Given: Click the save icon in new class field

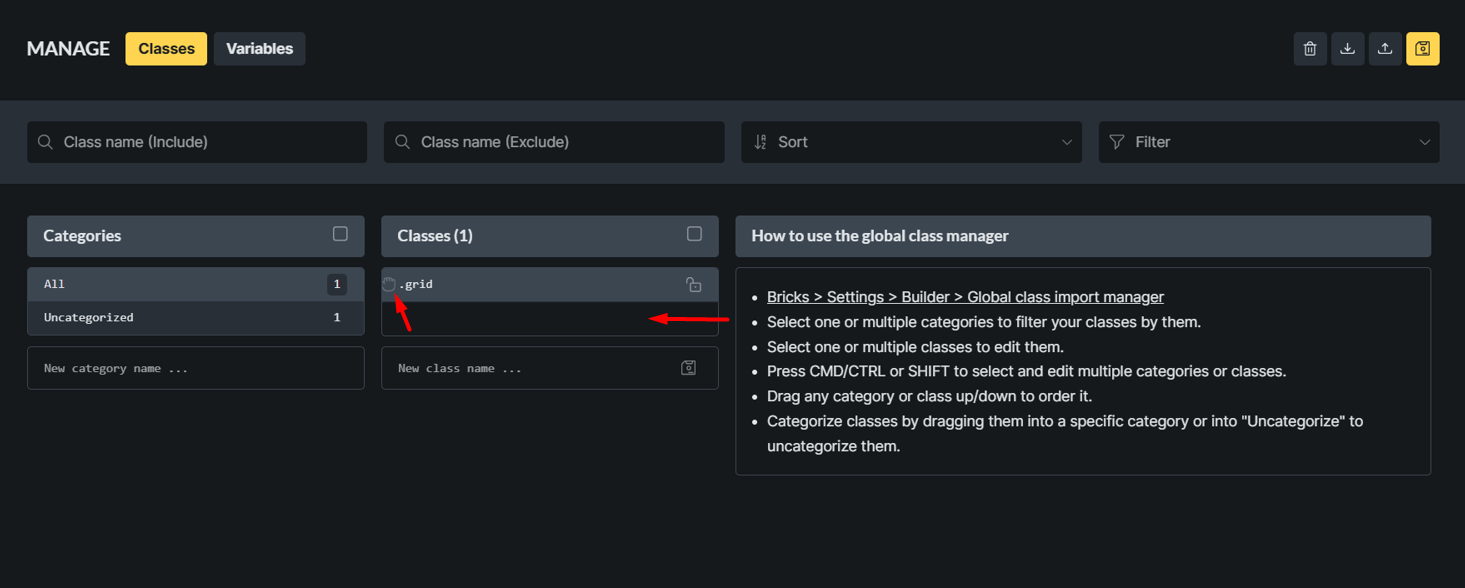Looking at the screenshot, I should (688, 368).
